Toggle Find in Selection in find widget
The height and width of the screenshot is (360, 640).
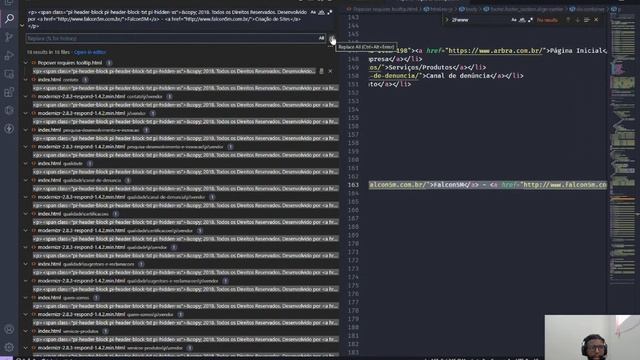tap(587, 20)
